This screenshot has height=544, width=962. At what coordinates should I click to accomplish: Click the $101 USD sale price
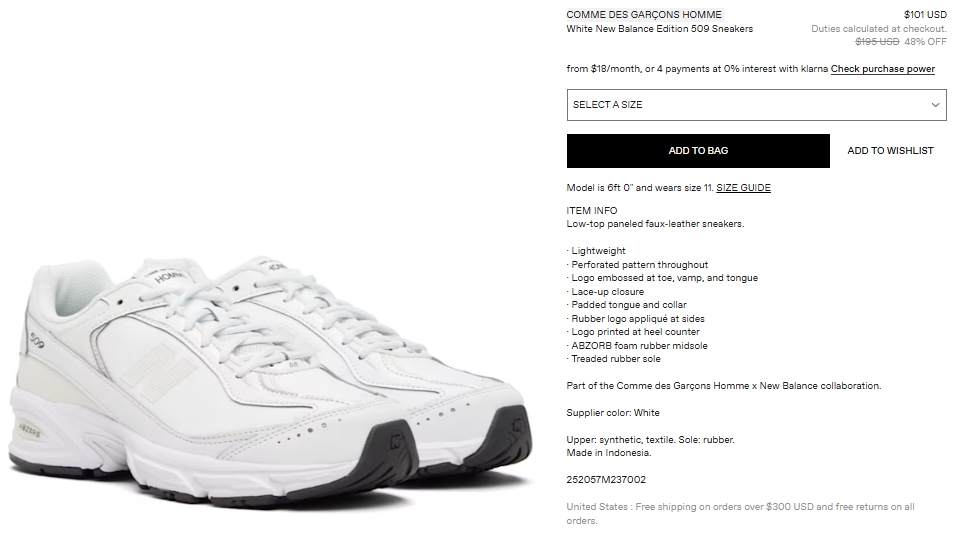[925, 14]
